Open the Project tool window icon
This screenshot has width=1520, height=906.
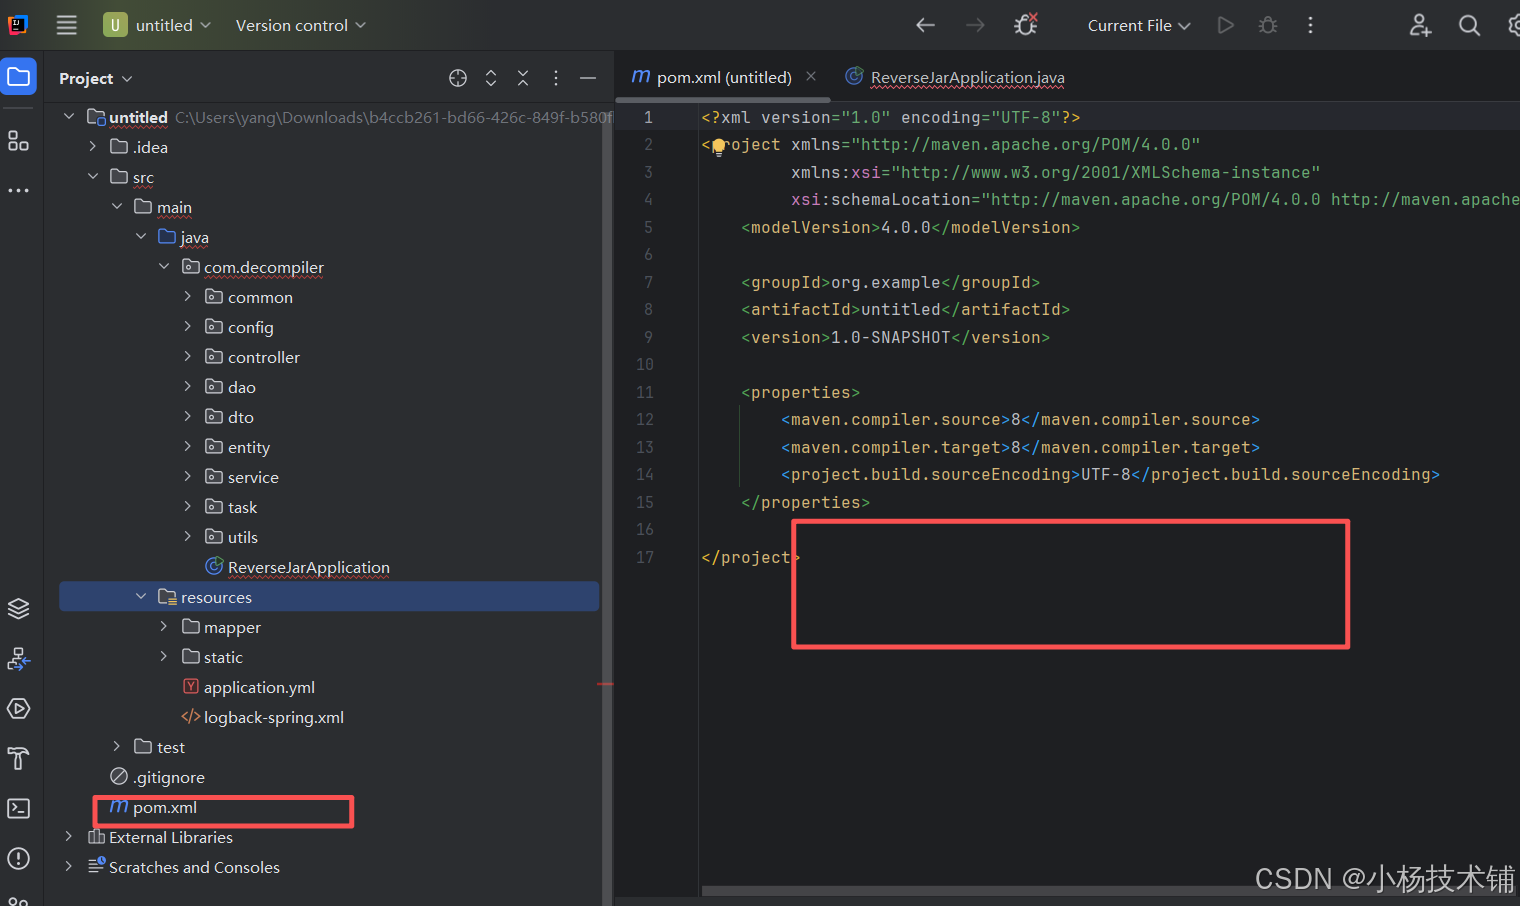[x=19, y=77]
